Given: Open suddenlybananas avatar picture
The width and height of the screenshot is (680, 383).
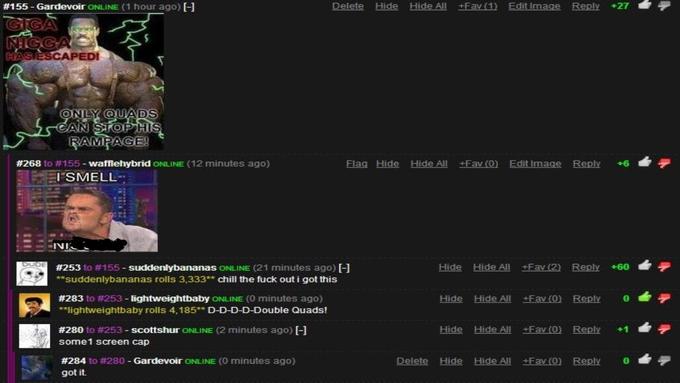Looking at the screenshot, I should [32, 273].
